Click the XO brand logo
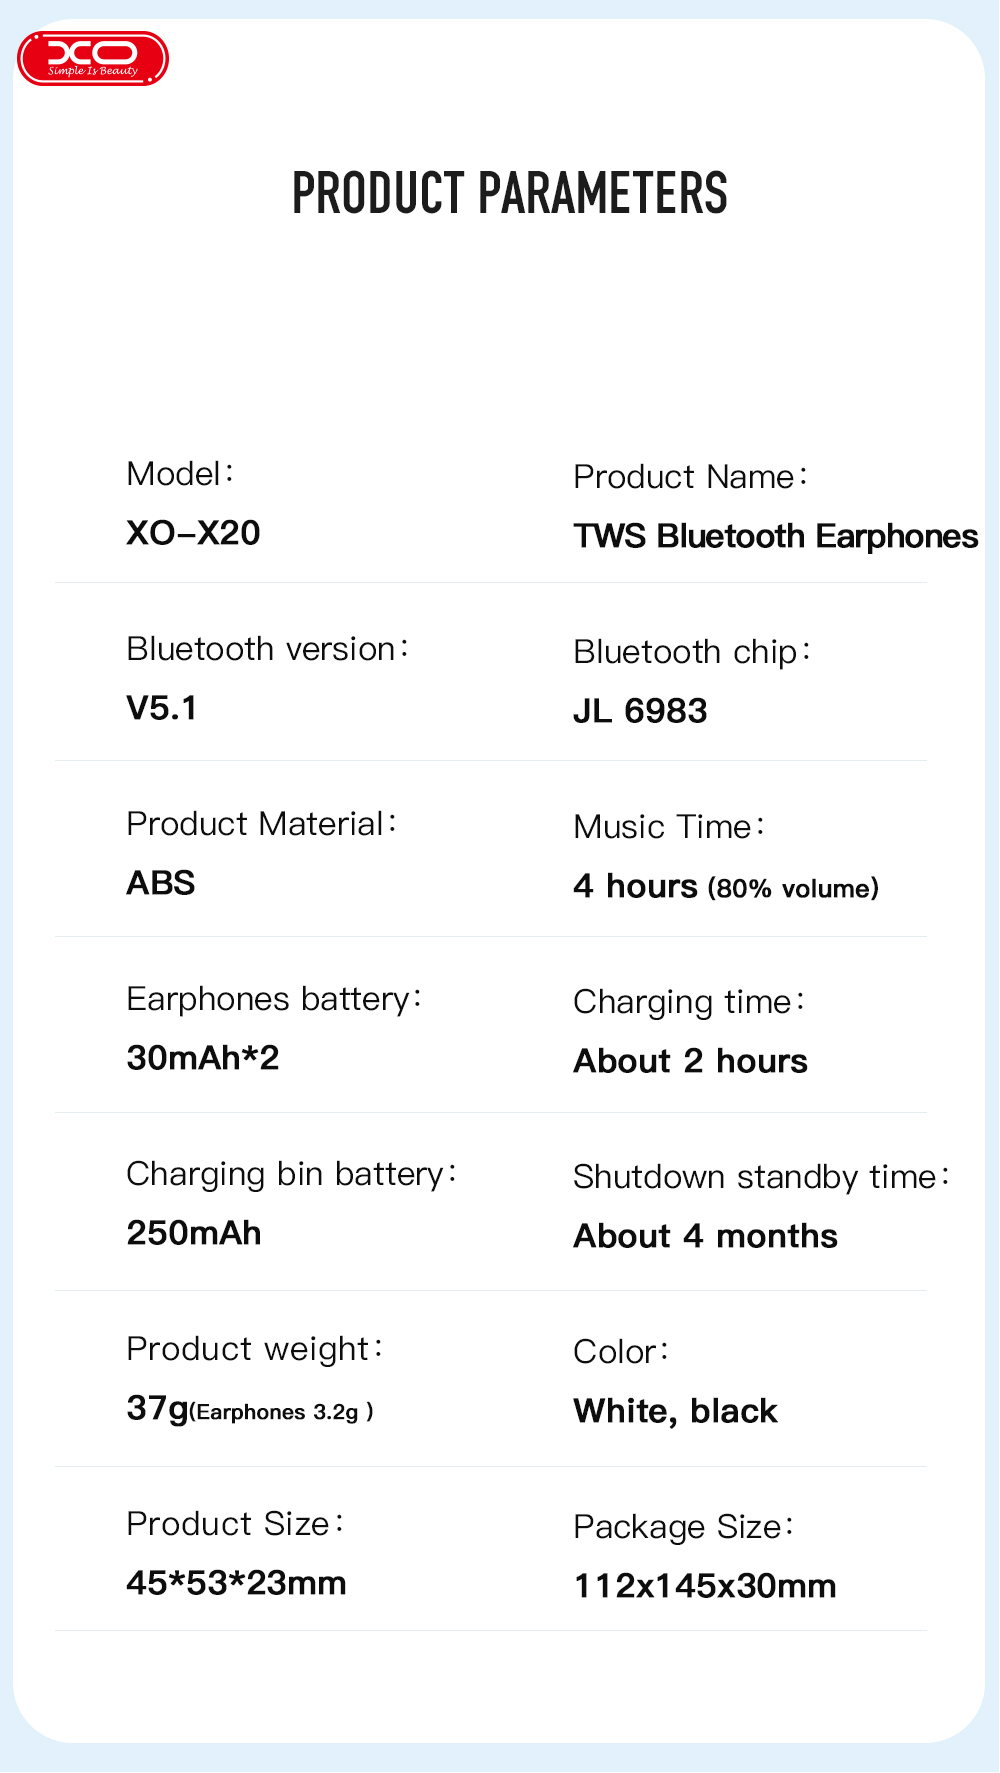 coord(93,58)
